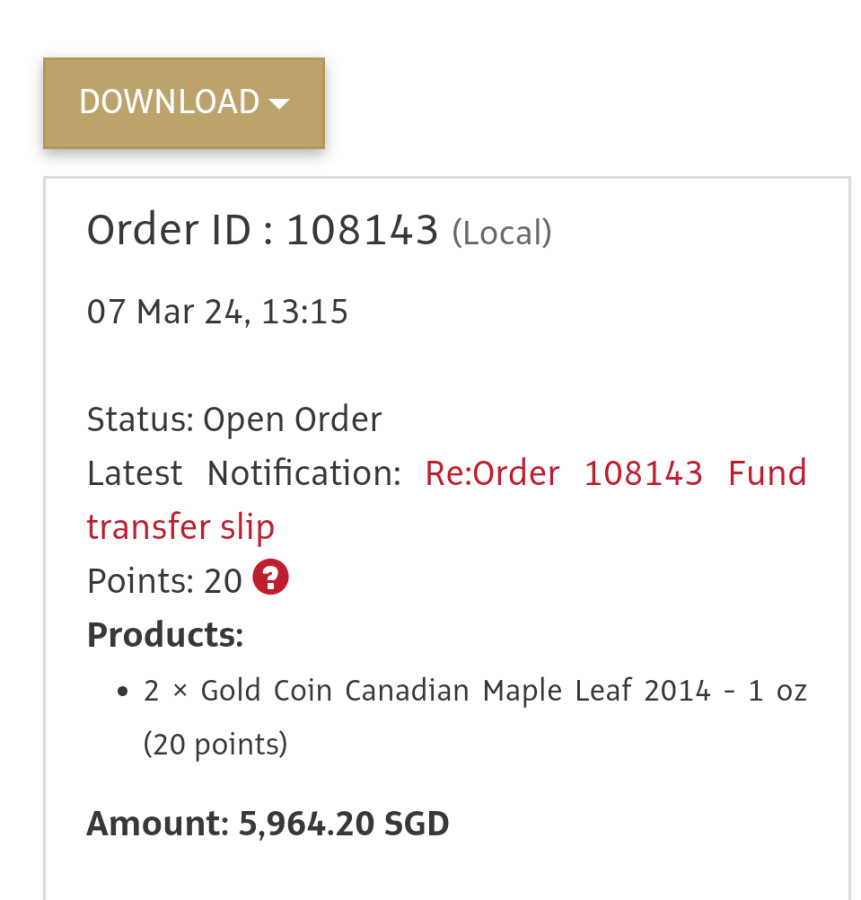Select the 5,964.20 SGD amount value

[x=344, y=824]
